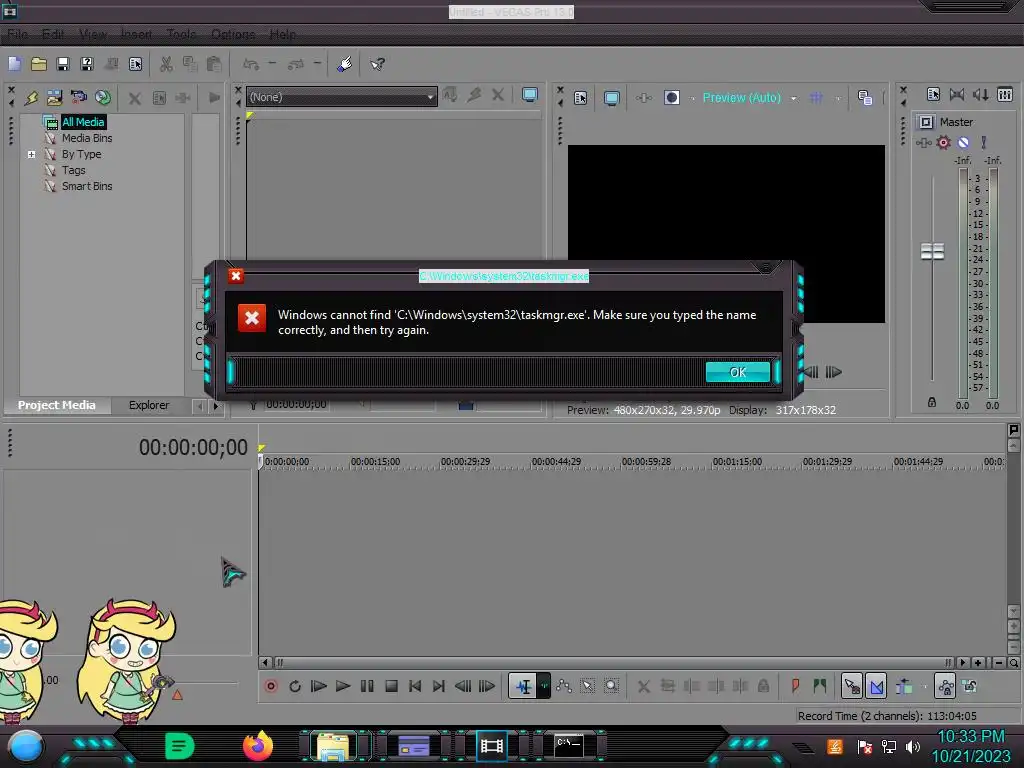Viewport: 1024px width, 768px height.
Task: Click the Stop button in the transport bar
Action: (391, 686)
